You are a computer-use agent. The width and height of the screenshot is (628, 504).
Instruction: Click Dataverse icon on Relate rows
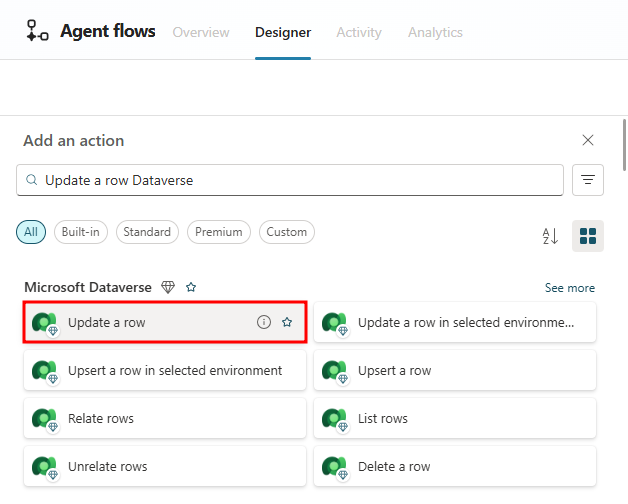pos(44,419)
